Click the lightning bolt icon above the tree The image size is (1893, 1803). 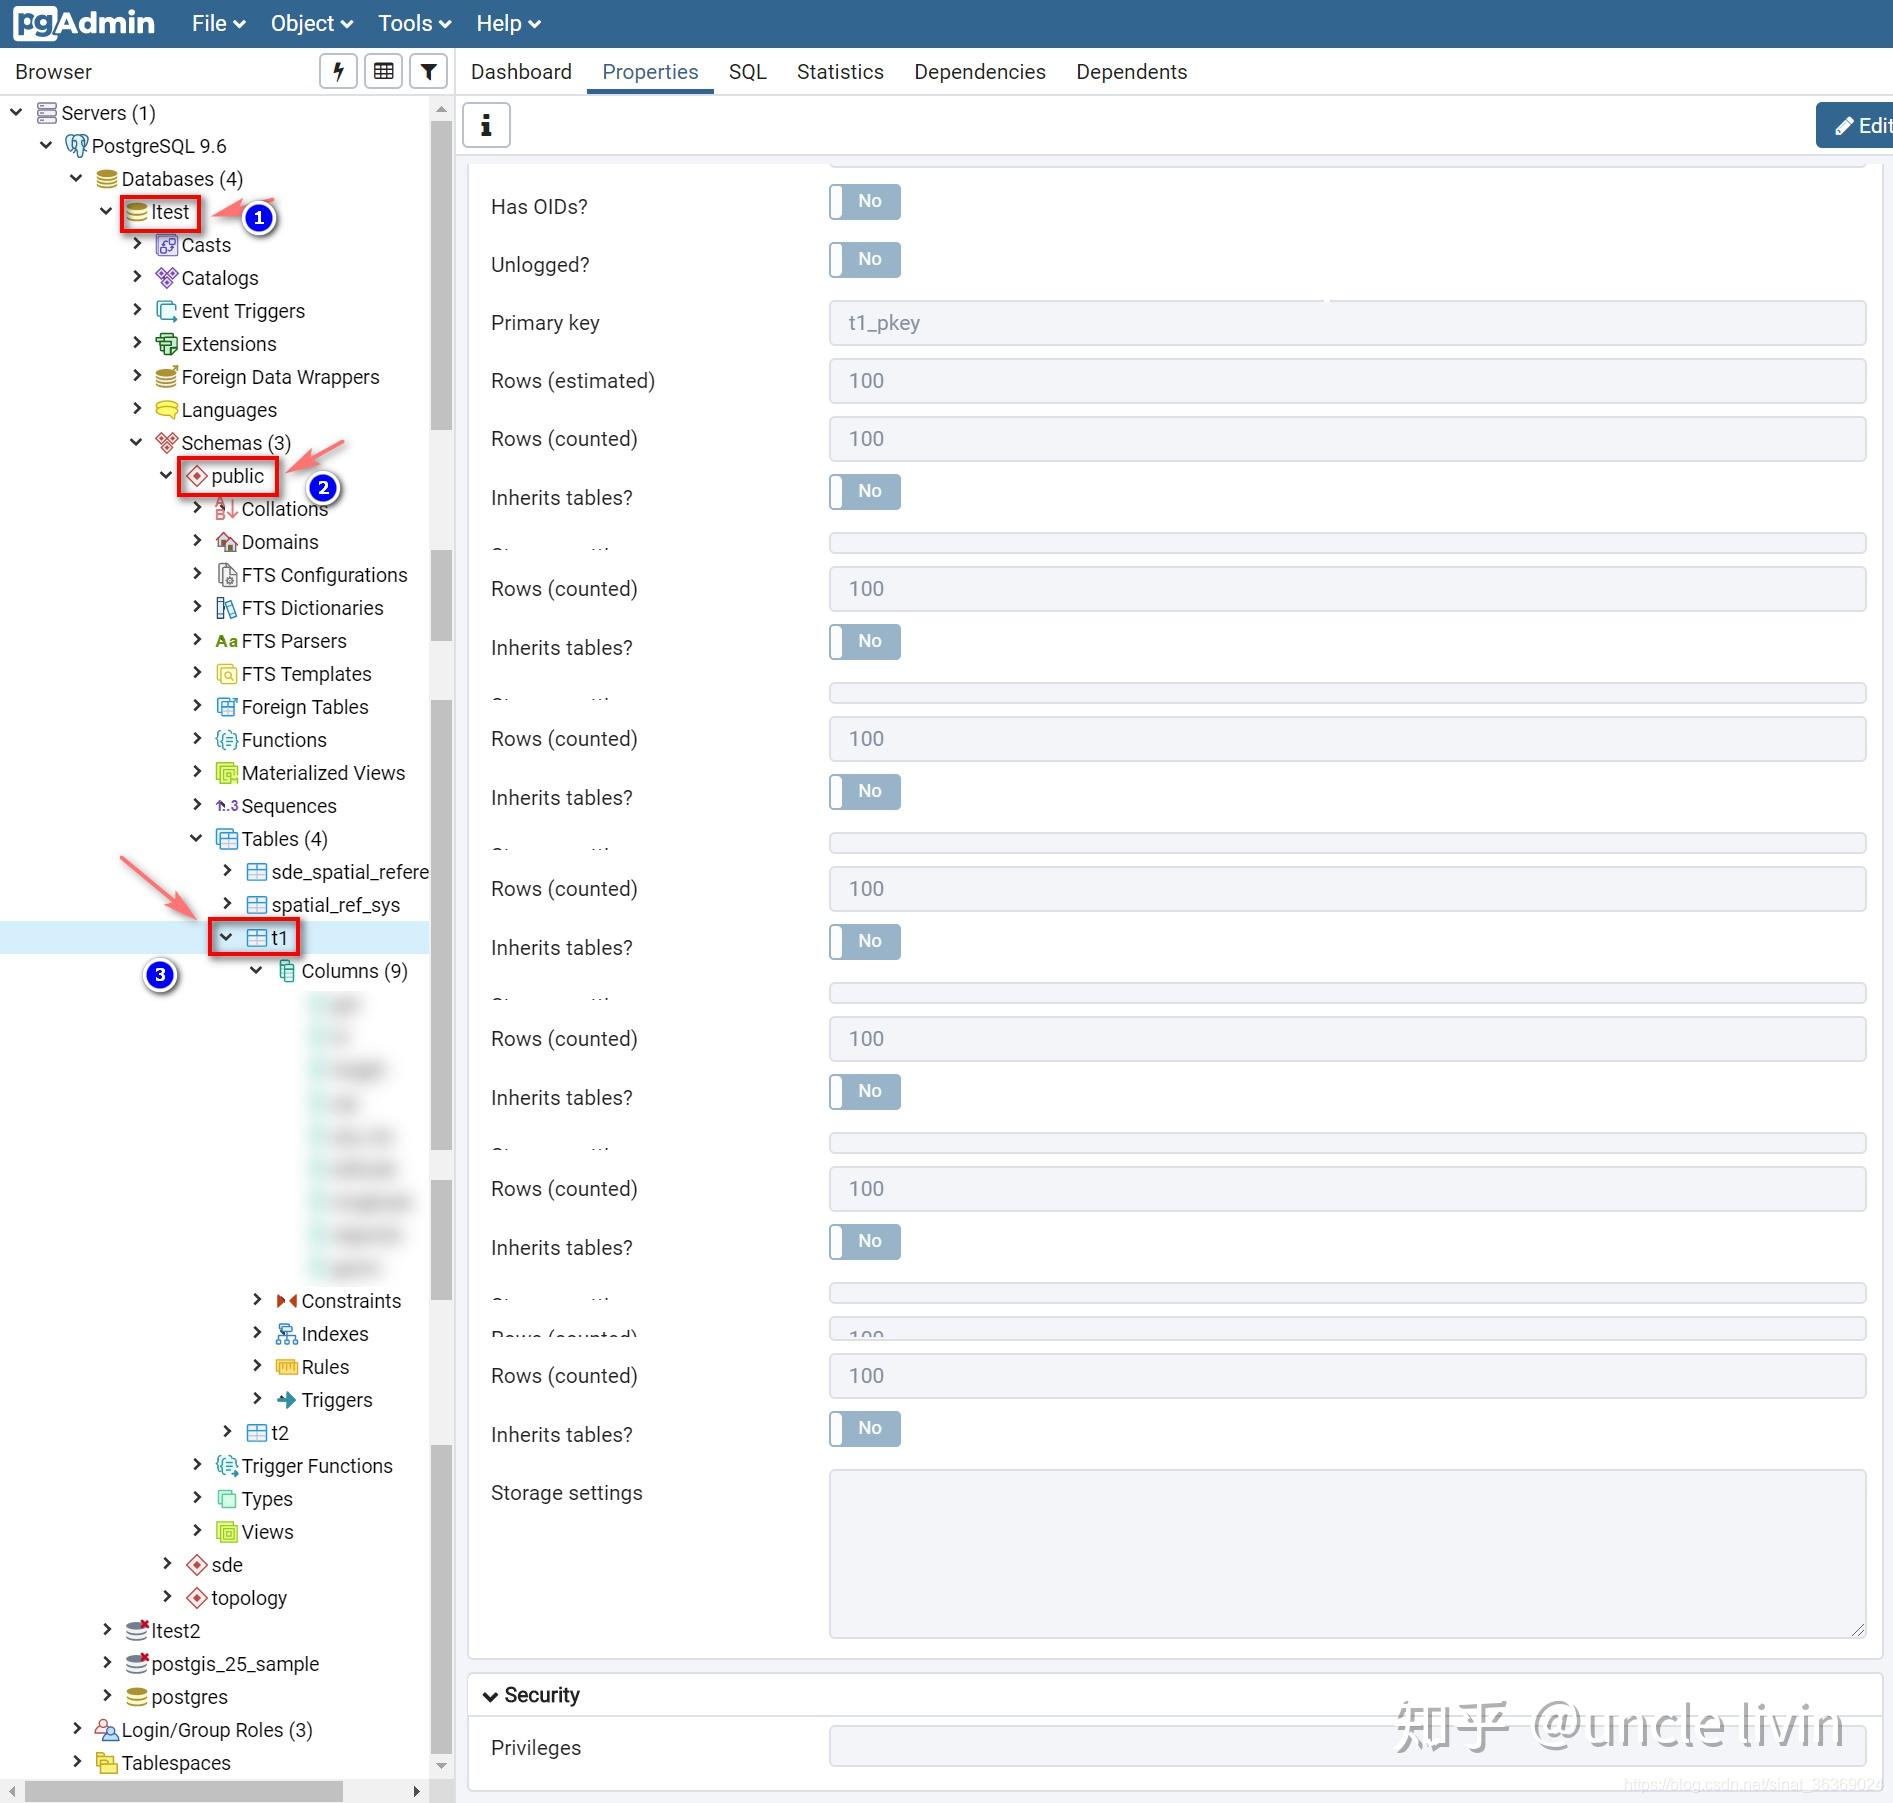tap(337, 71)
